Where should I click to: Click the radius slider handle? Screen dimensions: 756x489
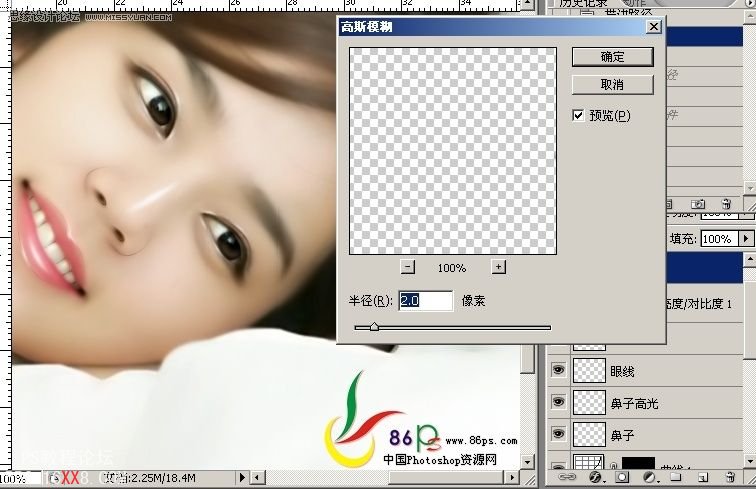click(374, 326)
